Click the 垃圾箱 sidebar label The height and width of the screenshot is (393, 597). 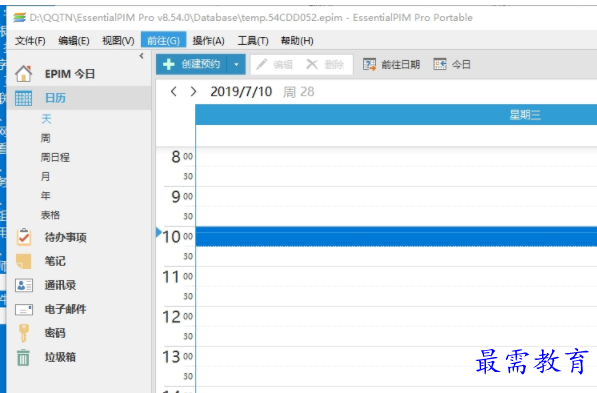60,357
